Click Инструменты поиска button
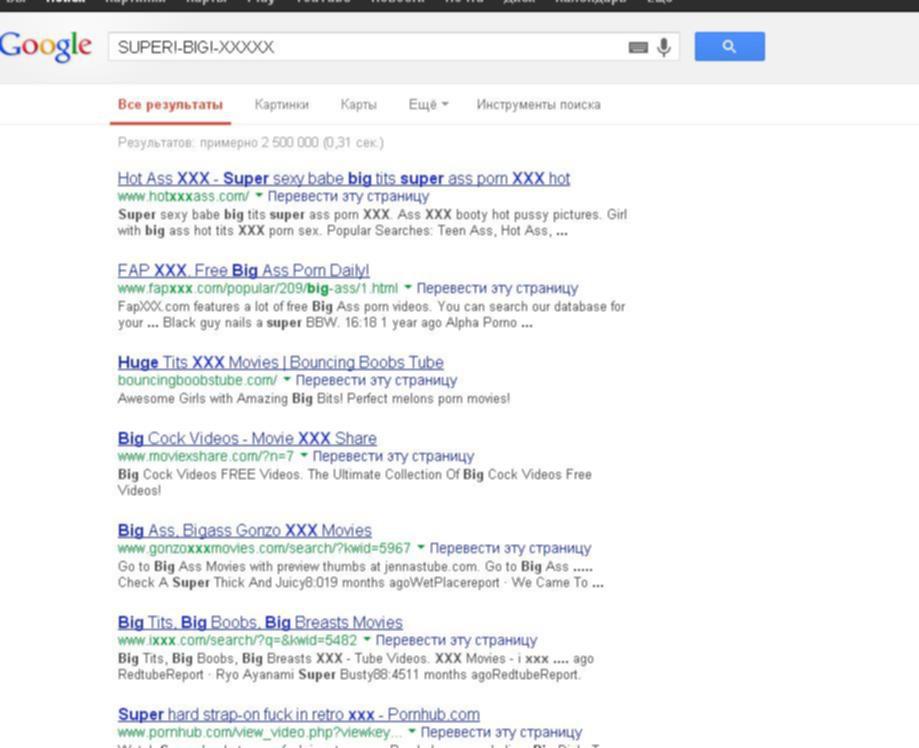Viewport: 919px width, 748px height. click(538, 105)
